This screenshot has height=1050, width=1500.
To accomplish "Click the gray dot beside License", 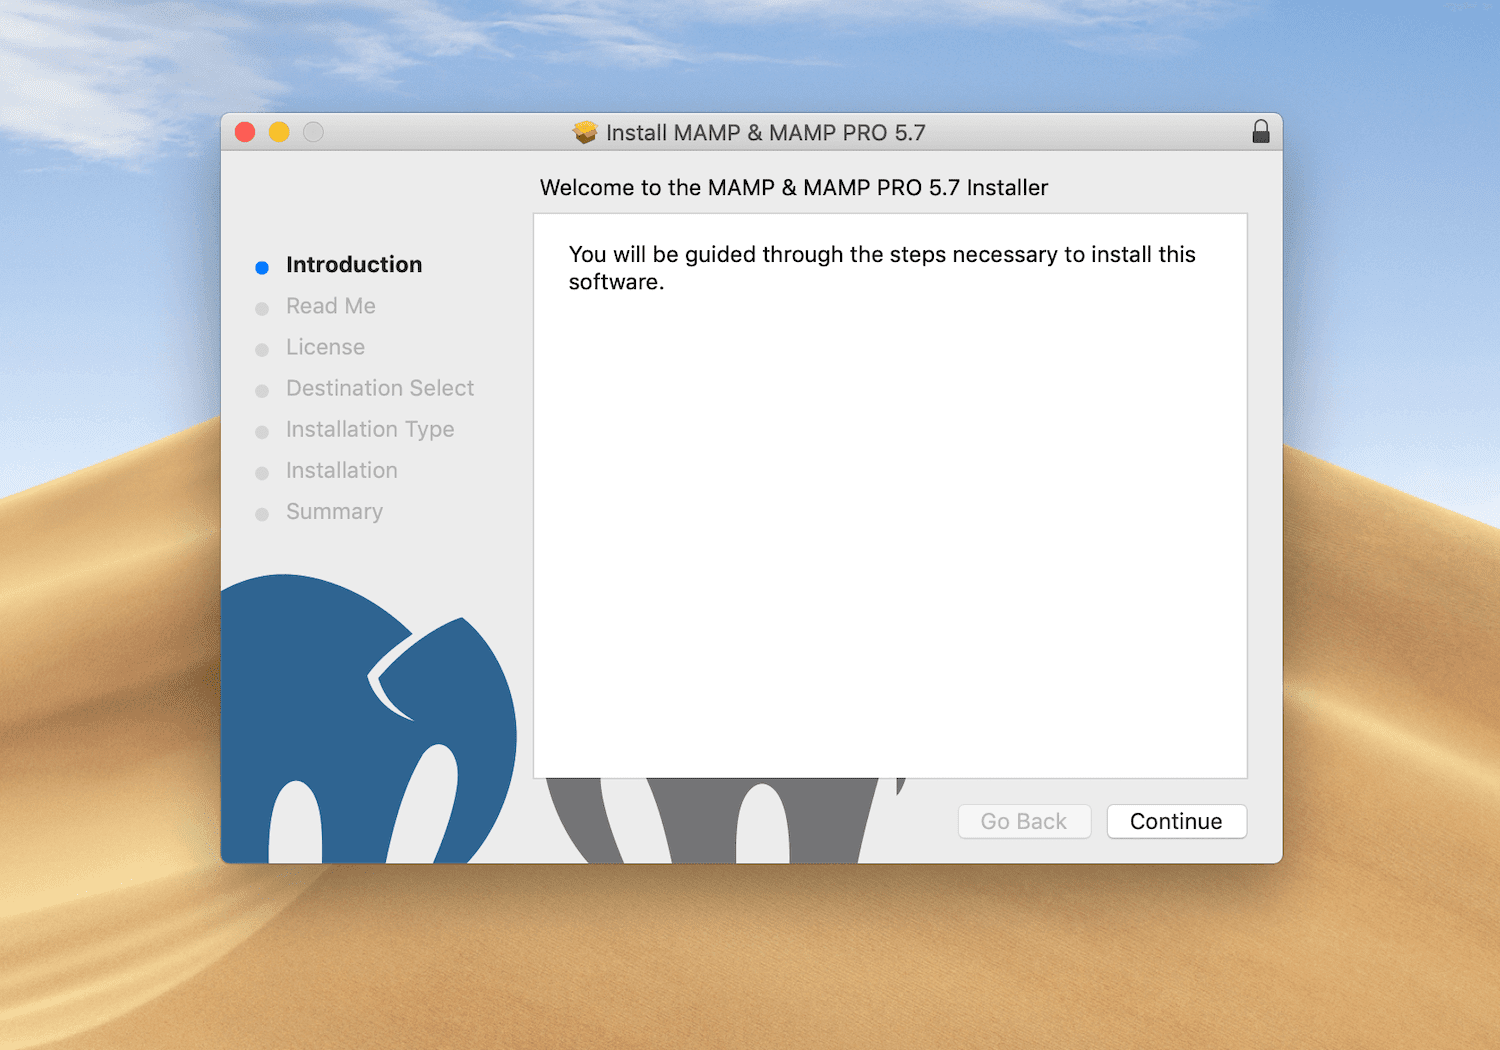I will tap(262, 348).
